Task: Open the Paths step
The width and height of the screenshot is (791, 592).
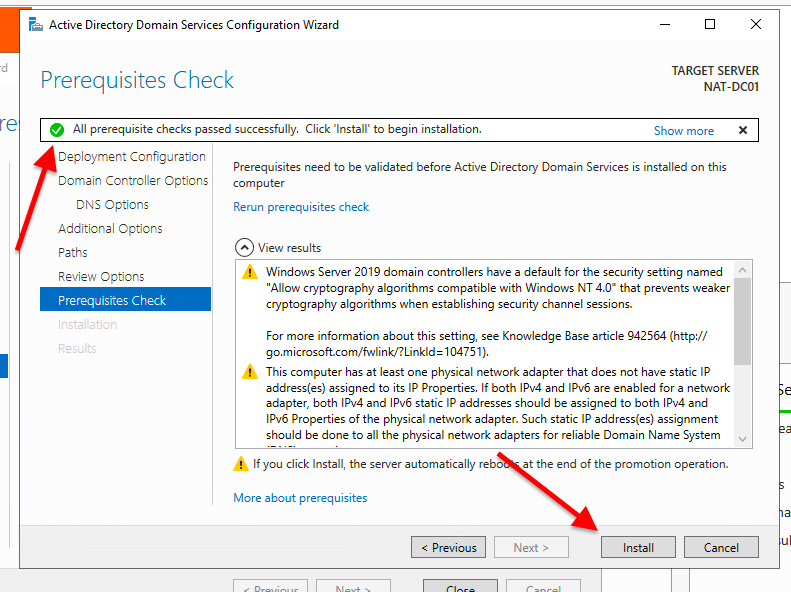Action: [73, 253]
